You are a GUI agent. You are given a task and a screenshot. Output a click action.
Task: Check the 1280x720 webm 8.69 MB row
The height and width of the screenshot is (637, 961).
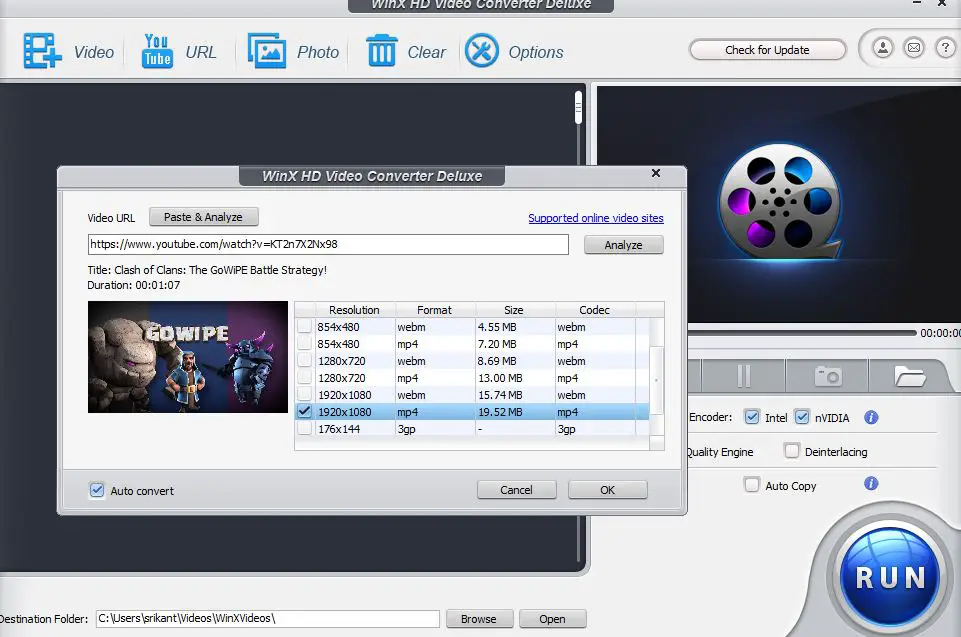[304, 361]
